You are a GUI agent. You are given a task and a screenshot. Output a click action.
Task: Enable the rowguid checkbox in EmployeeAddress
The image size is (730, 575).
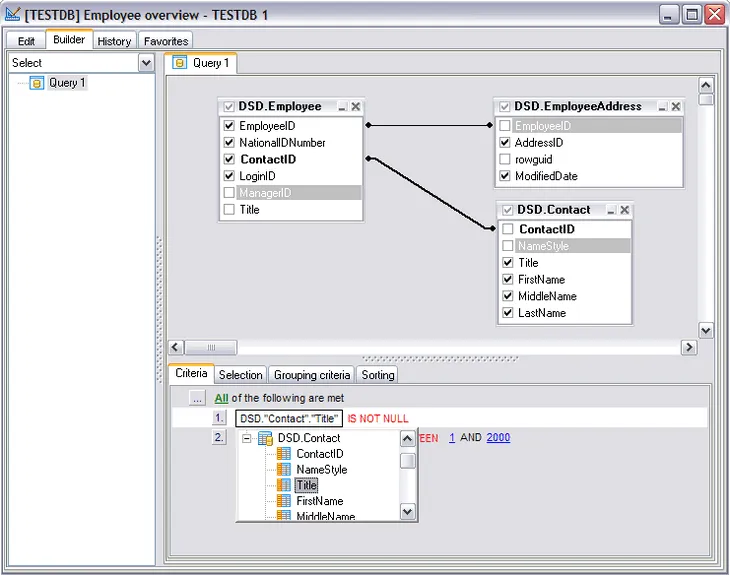tap(505, 160)
